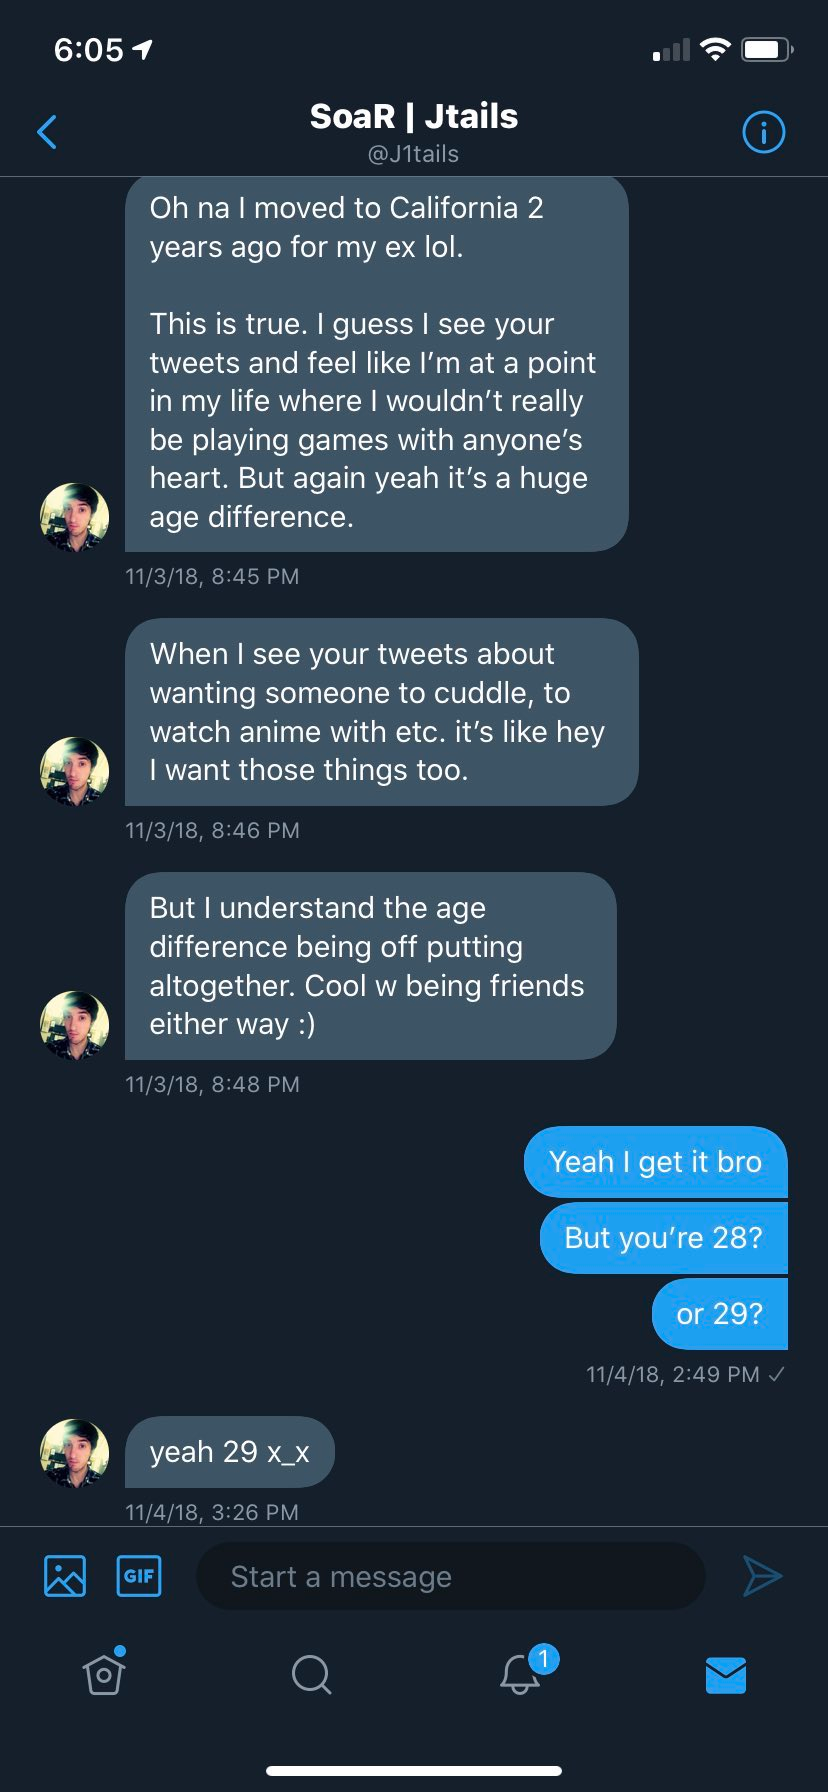Tap the 'yeah 29 x_x' received message
The width and height of the screenshot is (828, 1792).
click(x=230, y=1452)
